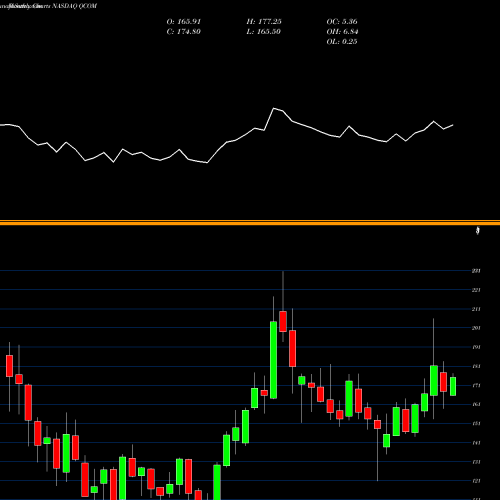Click the 201 price axis label
The height and width of the screenshot is (500, 500).
pyautogui.click(x=476, y=328)
